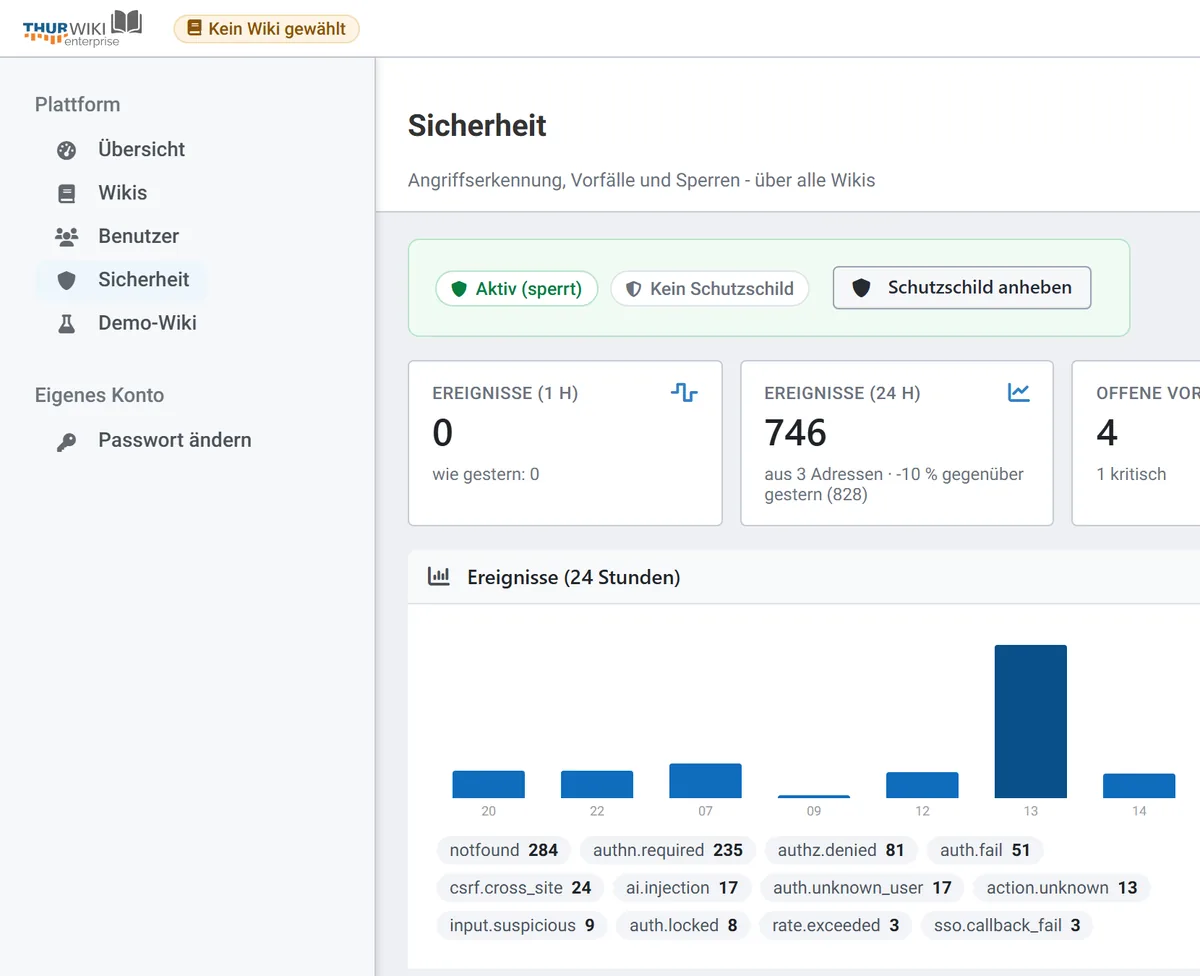The height and width of the screenshot is (976, 1200).
Task: Select the chart bar for hour 20
Action: tap(488, 784)
